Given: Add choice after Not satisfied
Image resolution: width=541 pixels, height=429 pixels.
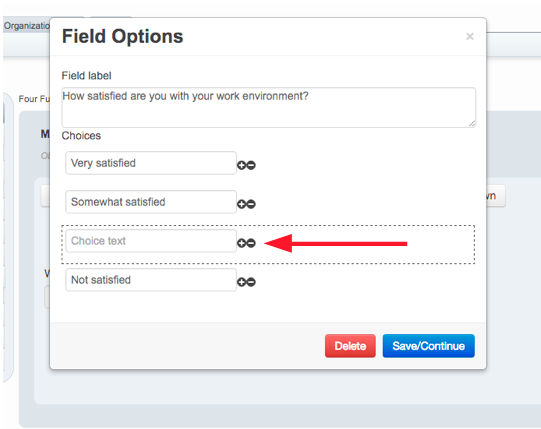Looking at the screenshot, I should [242, 282].
